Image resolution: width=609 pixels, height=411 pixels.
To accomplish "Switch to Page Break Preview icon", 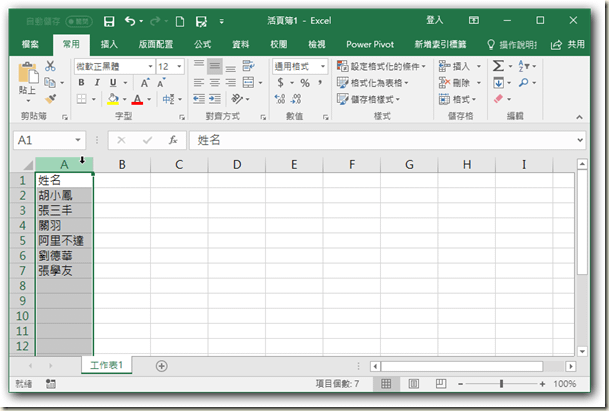I will point(441,384).
